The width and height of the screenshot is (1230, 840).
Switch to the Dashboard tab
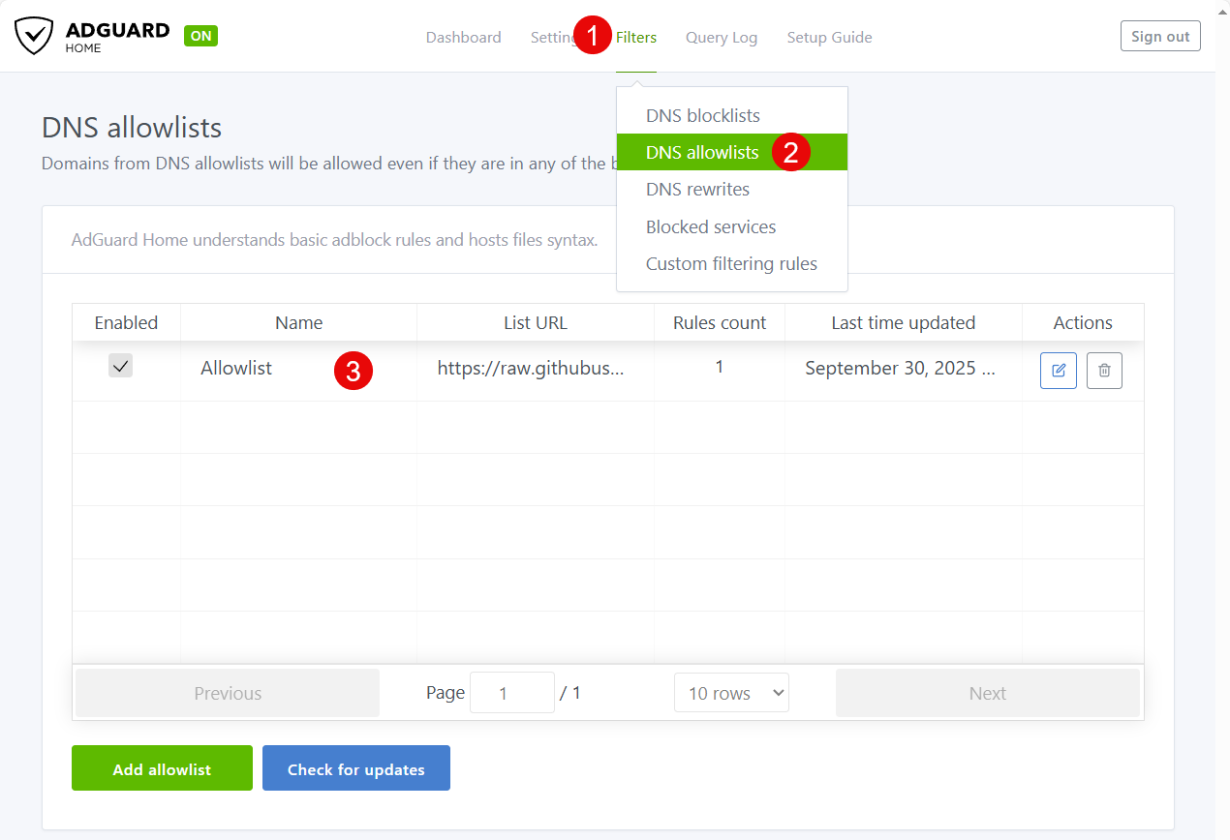coord(463,38)
